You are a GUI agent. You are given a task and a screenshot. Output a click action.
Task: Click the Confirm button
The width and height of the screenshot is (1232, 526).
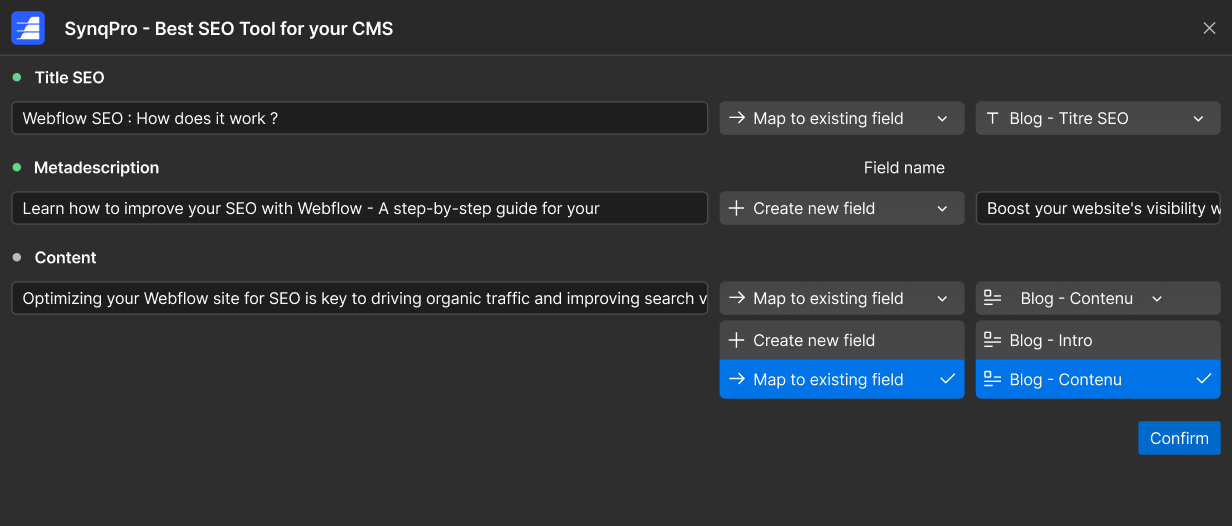(1179, 438)
